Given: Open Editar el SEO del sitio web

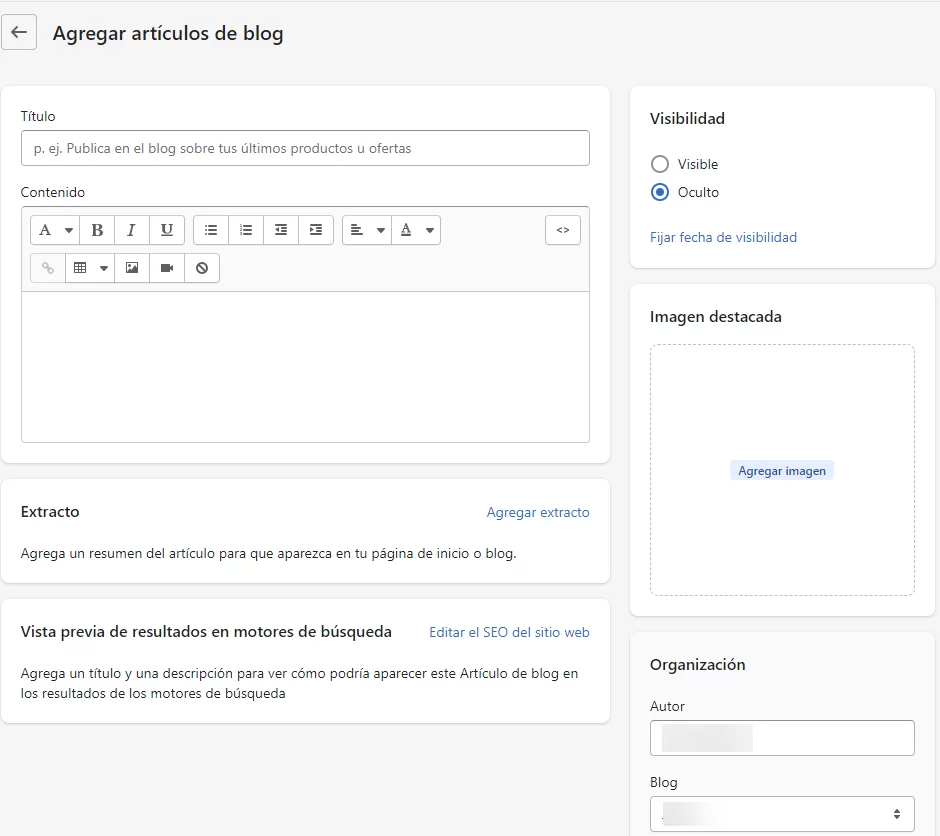Looking at the screenshot, I should (509, 632).
